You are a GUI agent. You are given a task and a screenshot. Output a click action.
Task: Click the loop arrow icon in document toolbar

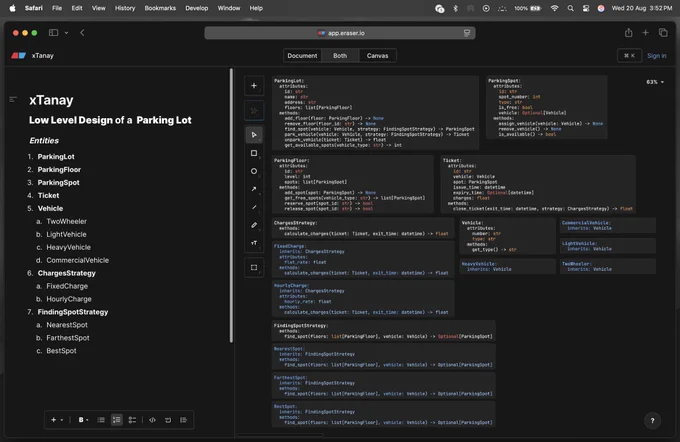coord(168,420)
